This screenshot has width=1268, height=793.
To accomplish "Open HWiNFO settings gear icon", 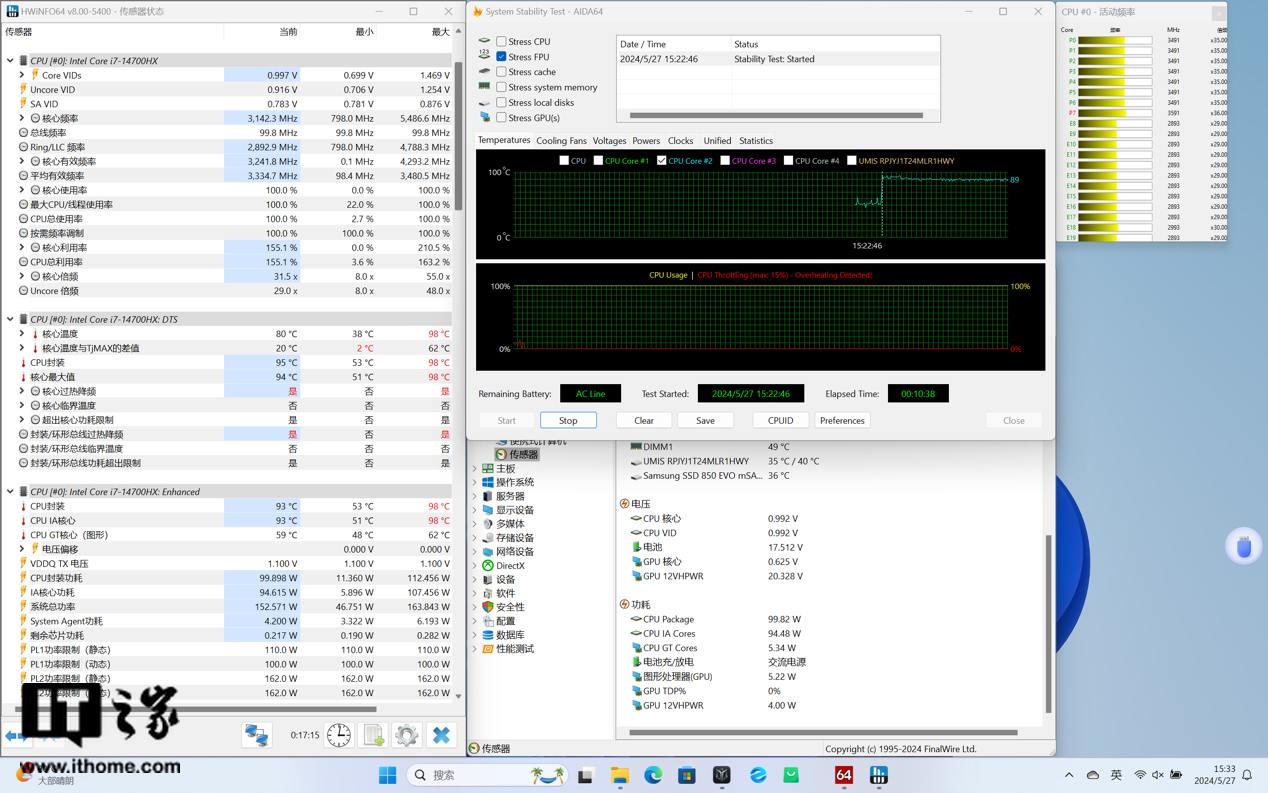I will coord(407,735).
